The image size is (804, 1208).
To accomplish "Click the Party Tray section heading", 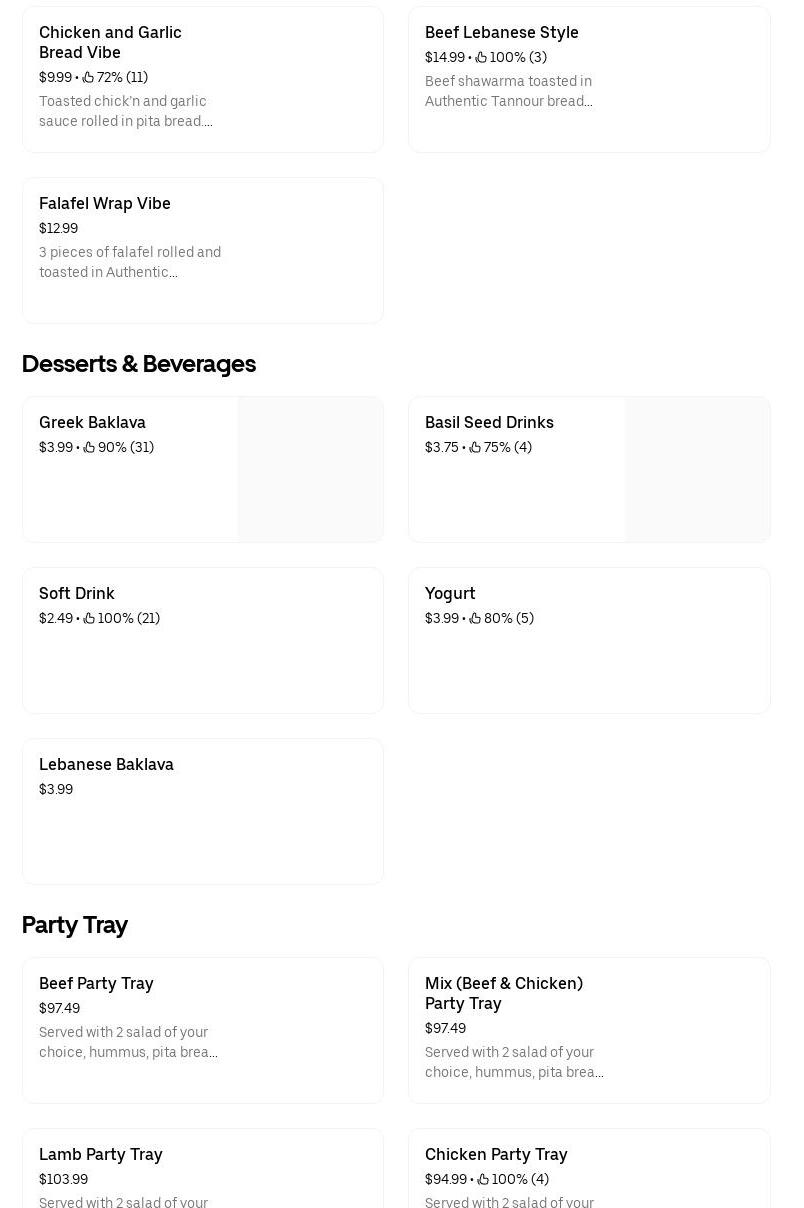I will coord(75,925).
